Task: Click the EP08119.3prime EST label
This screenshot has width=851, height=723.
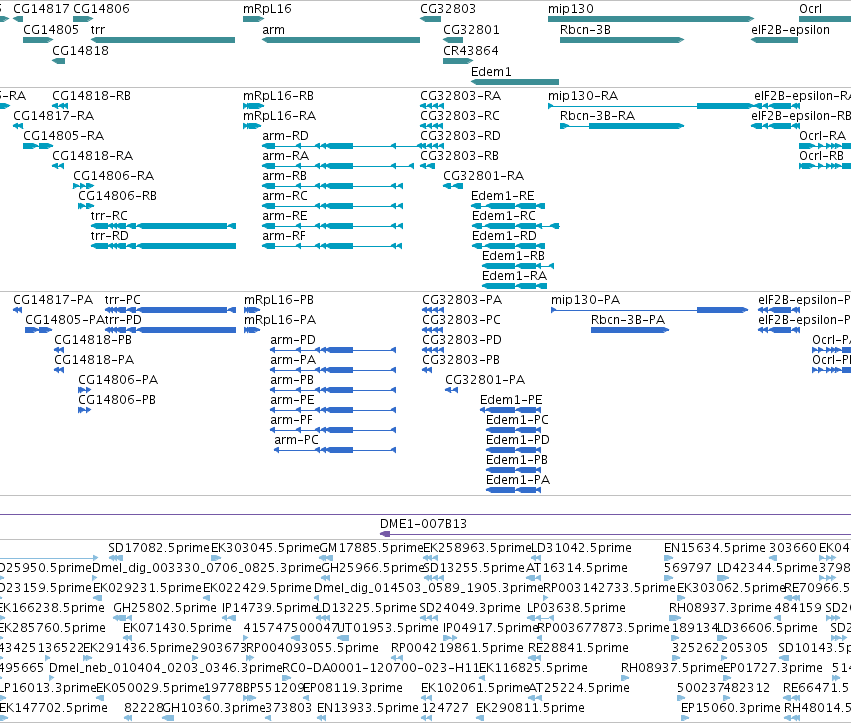Action: click(353, 688)
